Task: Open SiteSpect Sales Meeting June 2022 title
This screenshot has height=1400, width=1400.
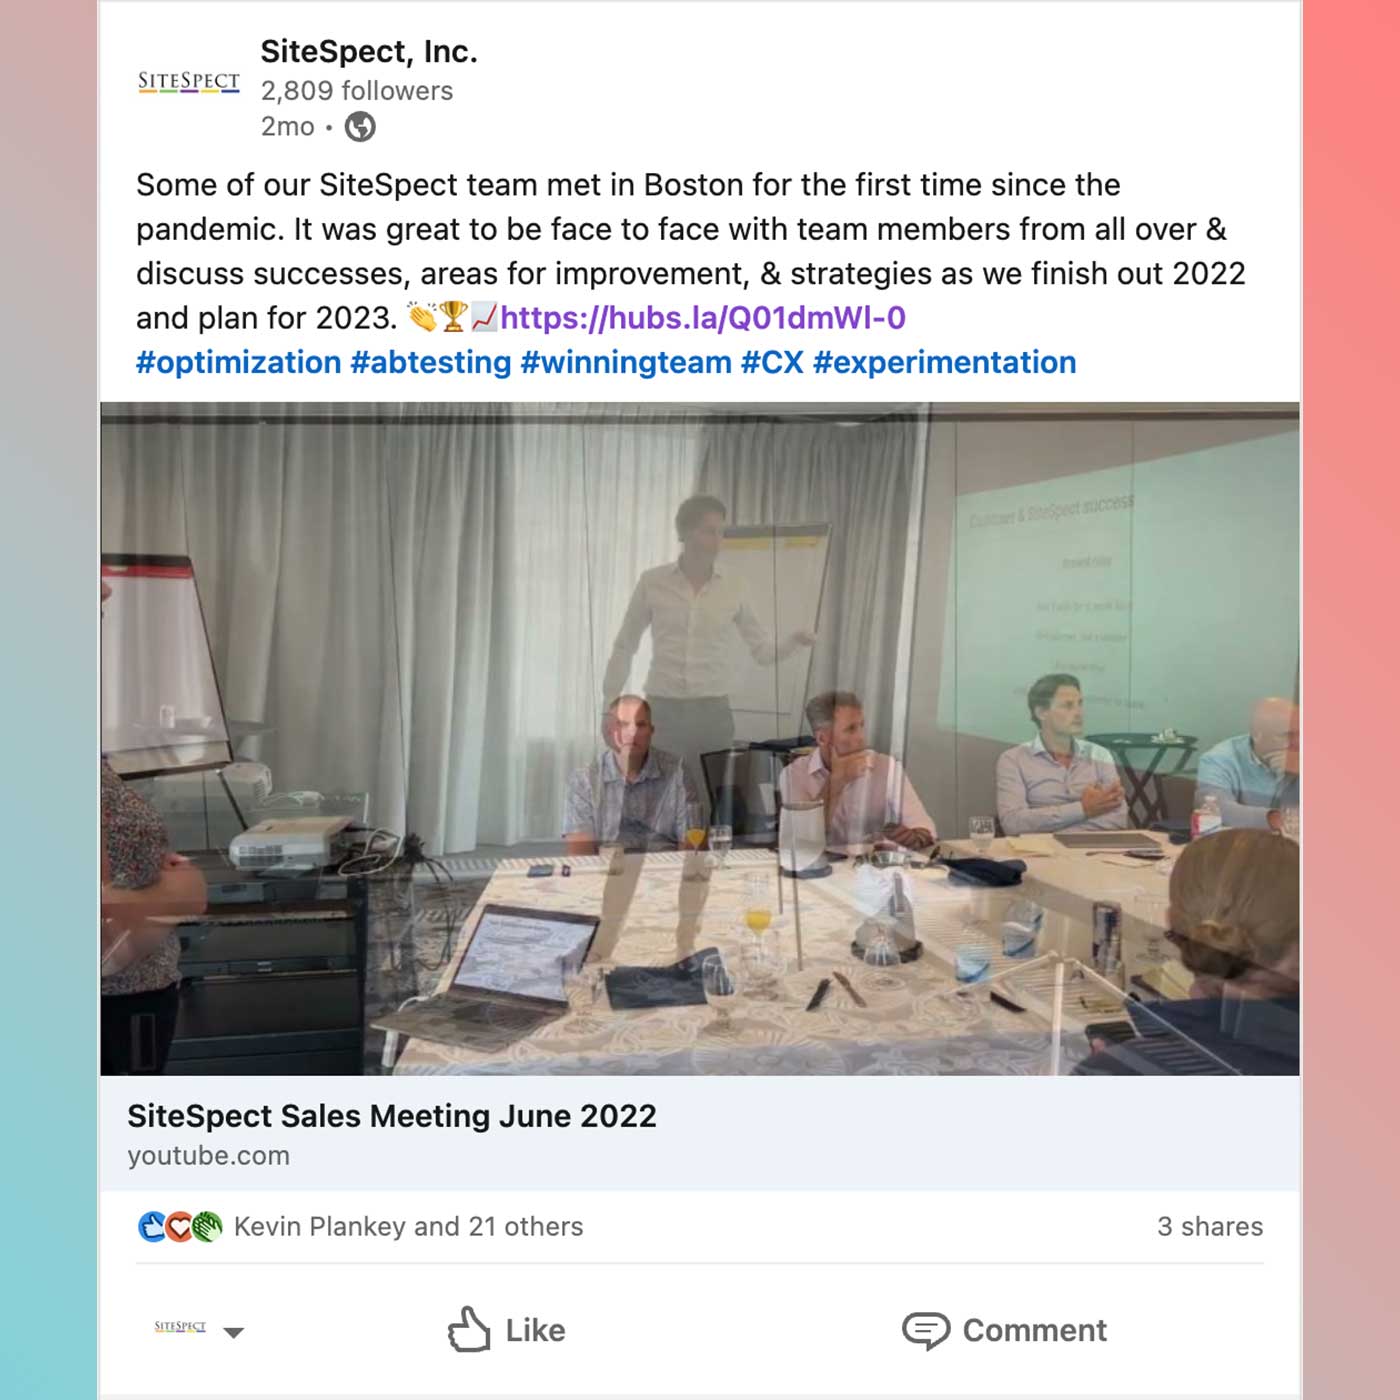Action: coord(392,1116)
